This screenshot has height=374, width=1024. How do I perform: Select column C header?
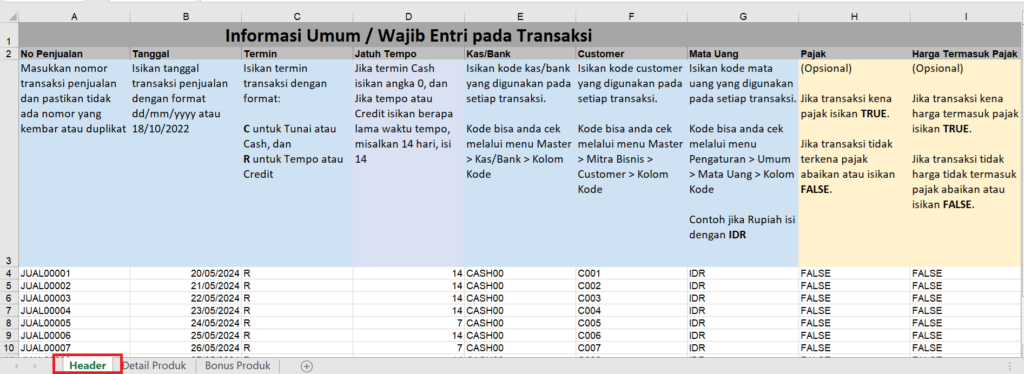coord(297,16)
